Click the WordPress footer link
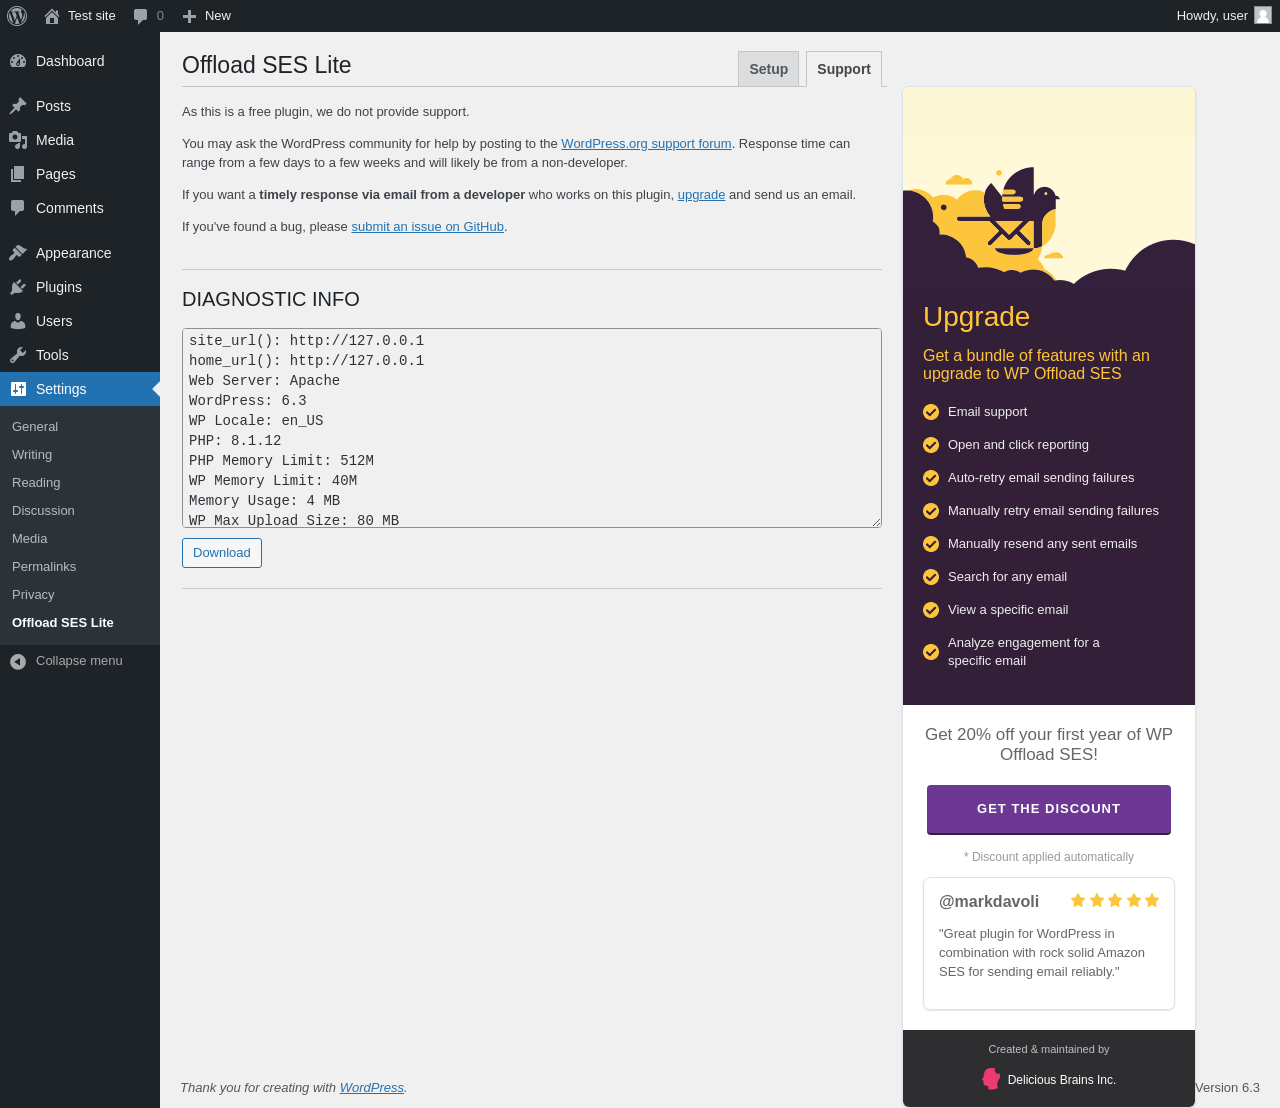The image size is (1280, 1108). click(x=372, y=1088)
